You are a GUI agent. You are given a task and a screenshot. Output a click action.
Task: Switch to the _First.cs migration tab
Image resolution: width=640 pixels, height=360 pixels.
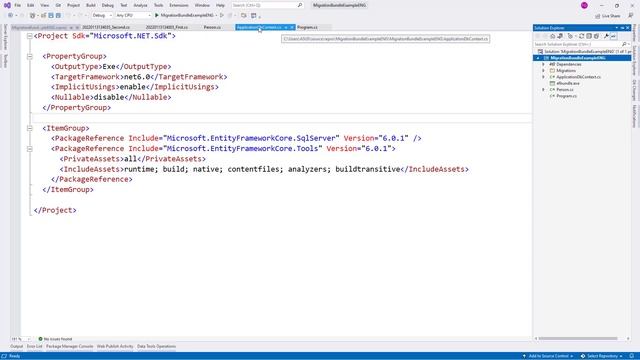coord(167,27)
